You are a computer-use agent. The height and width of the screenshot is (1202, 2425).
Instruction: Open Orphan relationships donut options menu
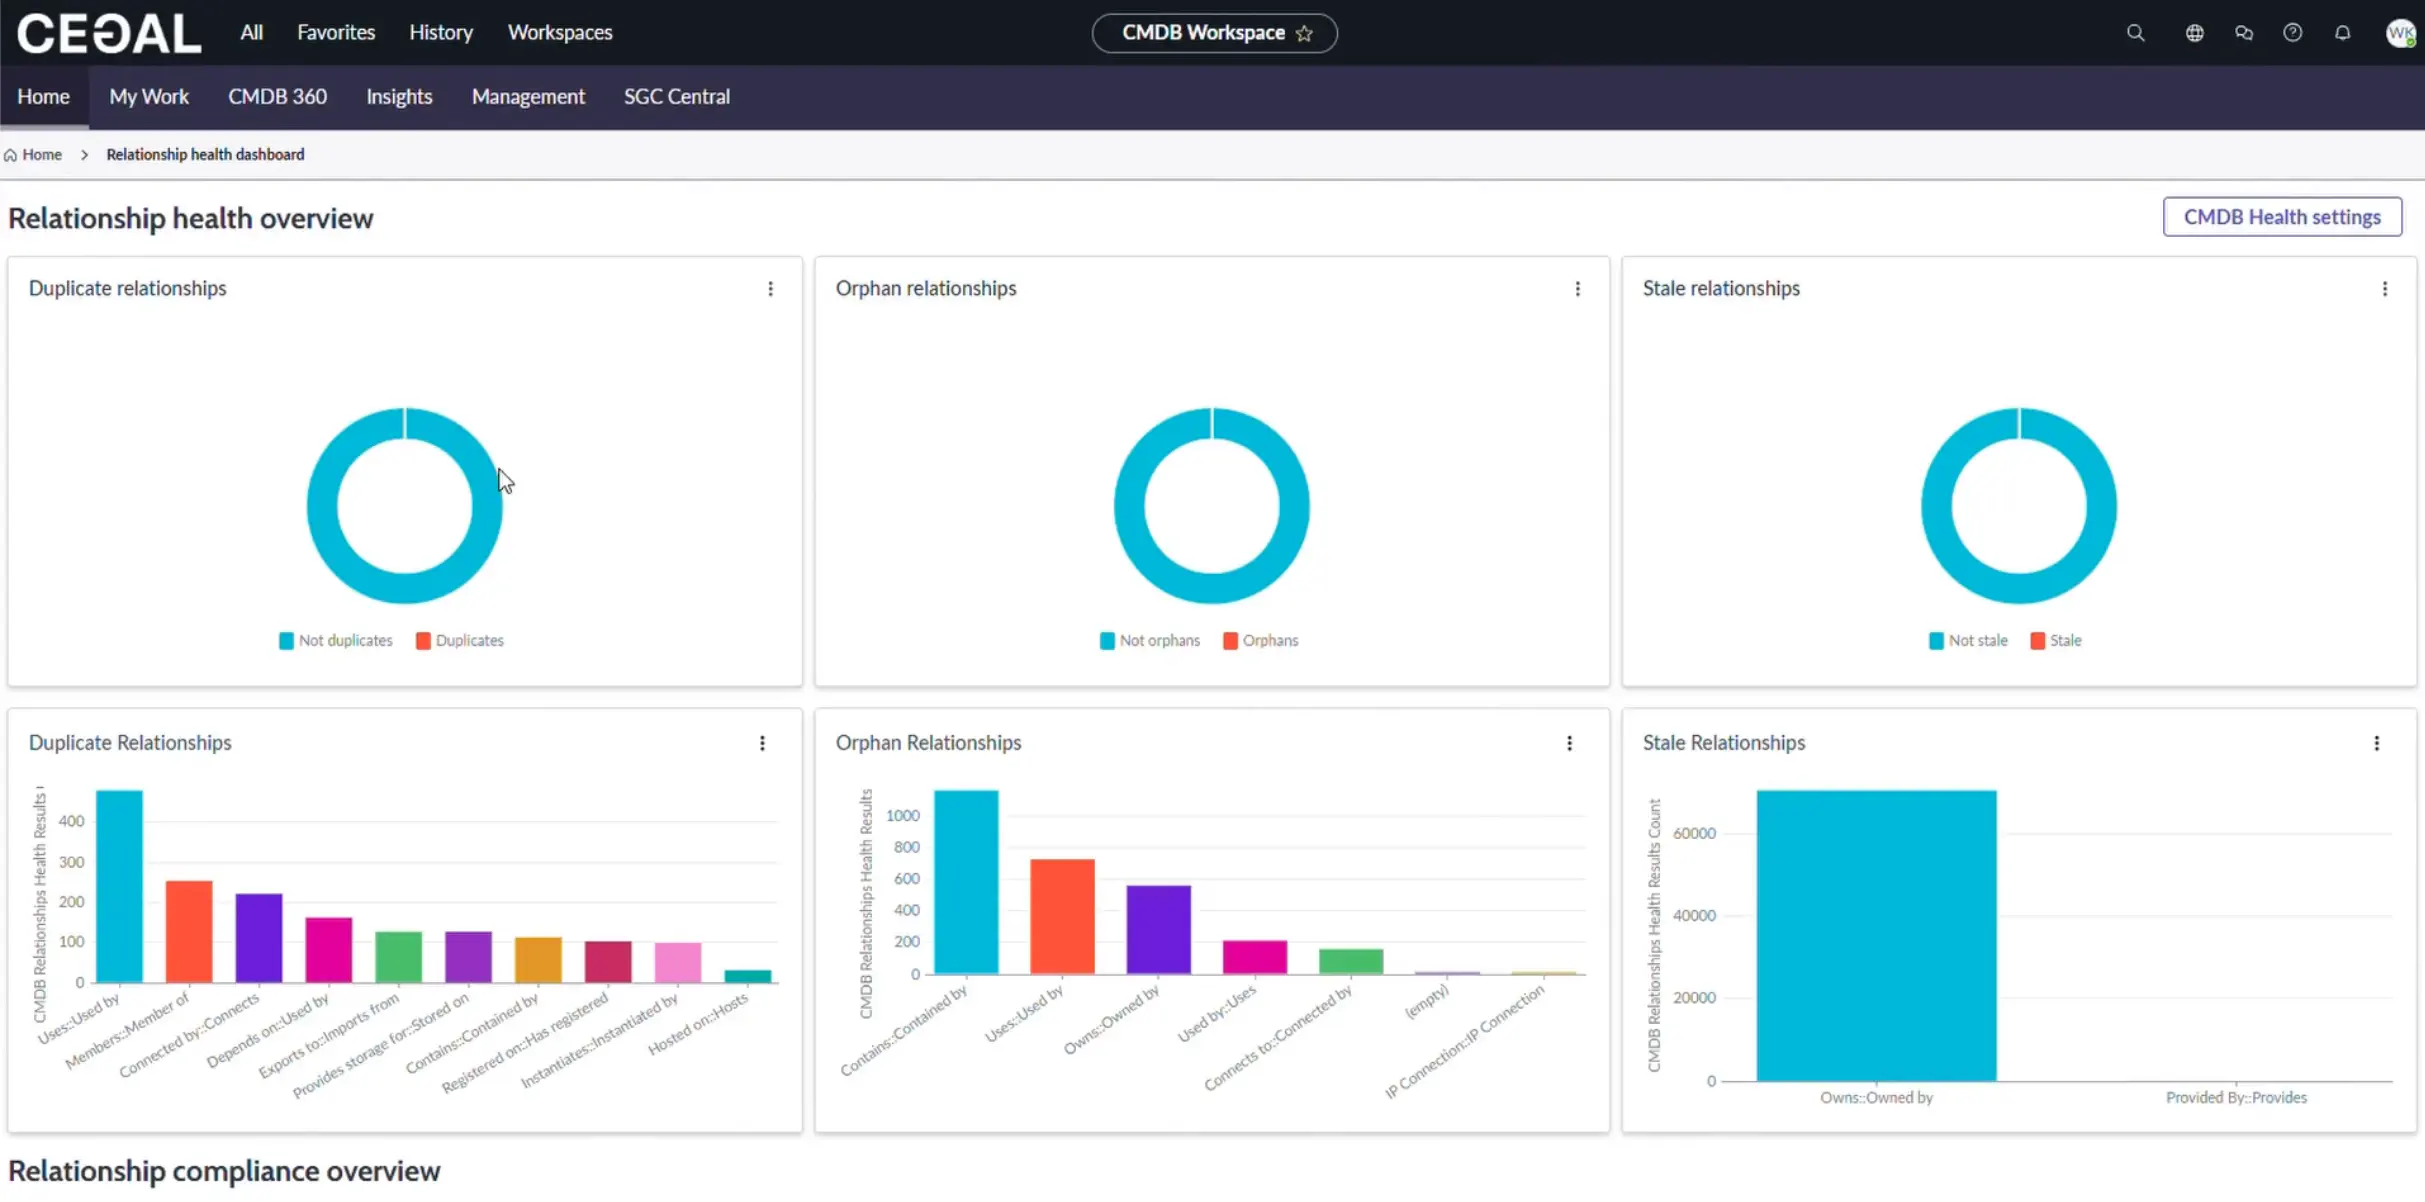click(1578, 289)
